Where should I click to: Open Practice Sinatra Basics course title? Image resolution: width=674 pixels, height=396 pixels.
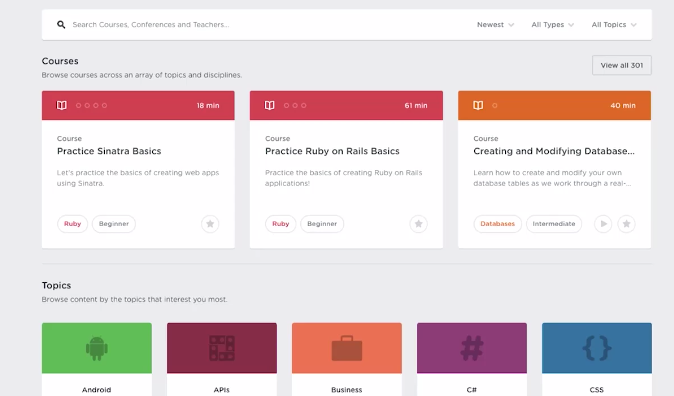tap(109, 151)
